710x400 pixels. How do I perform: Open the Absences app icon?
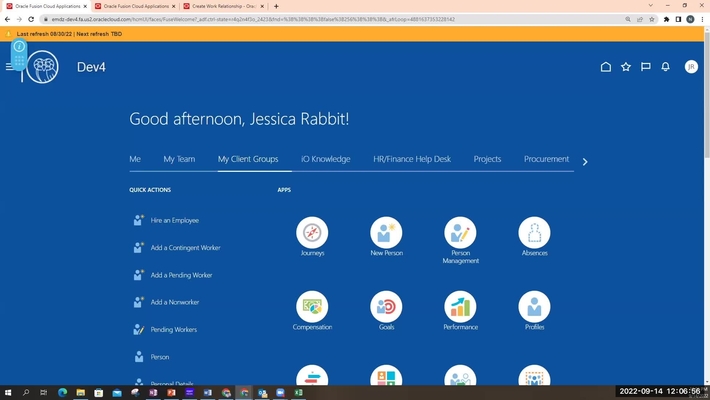534,233
